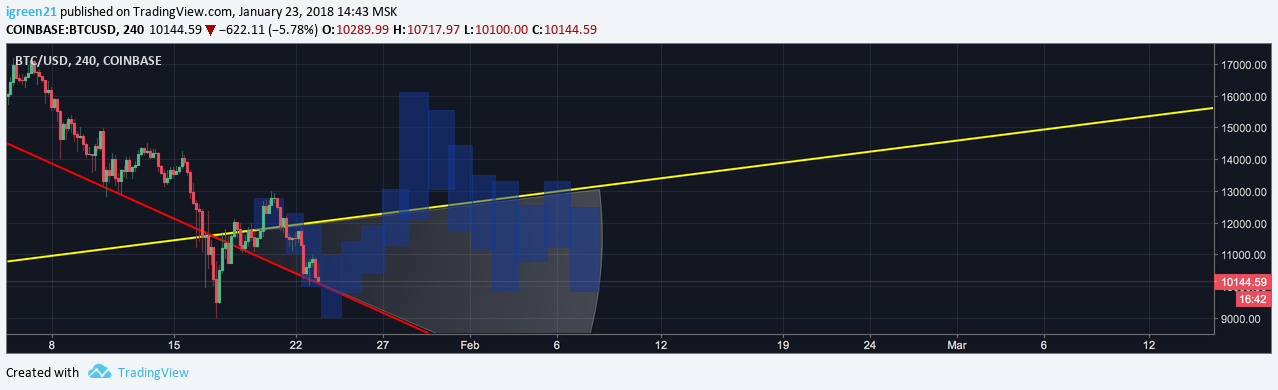Open the TradingView link in footer
This screenshot has height=390, width=1278.
[x=153, y=372]
